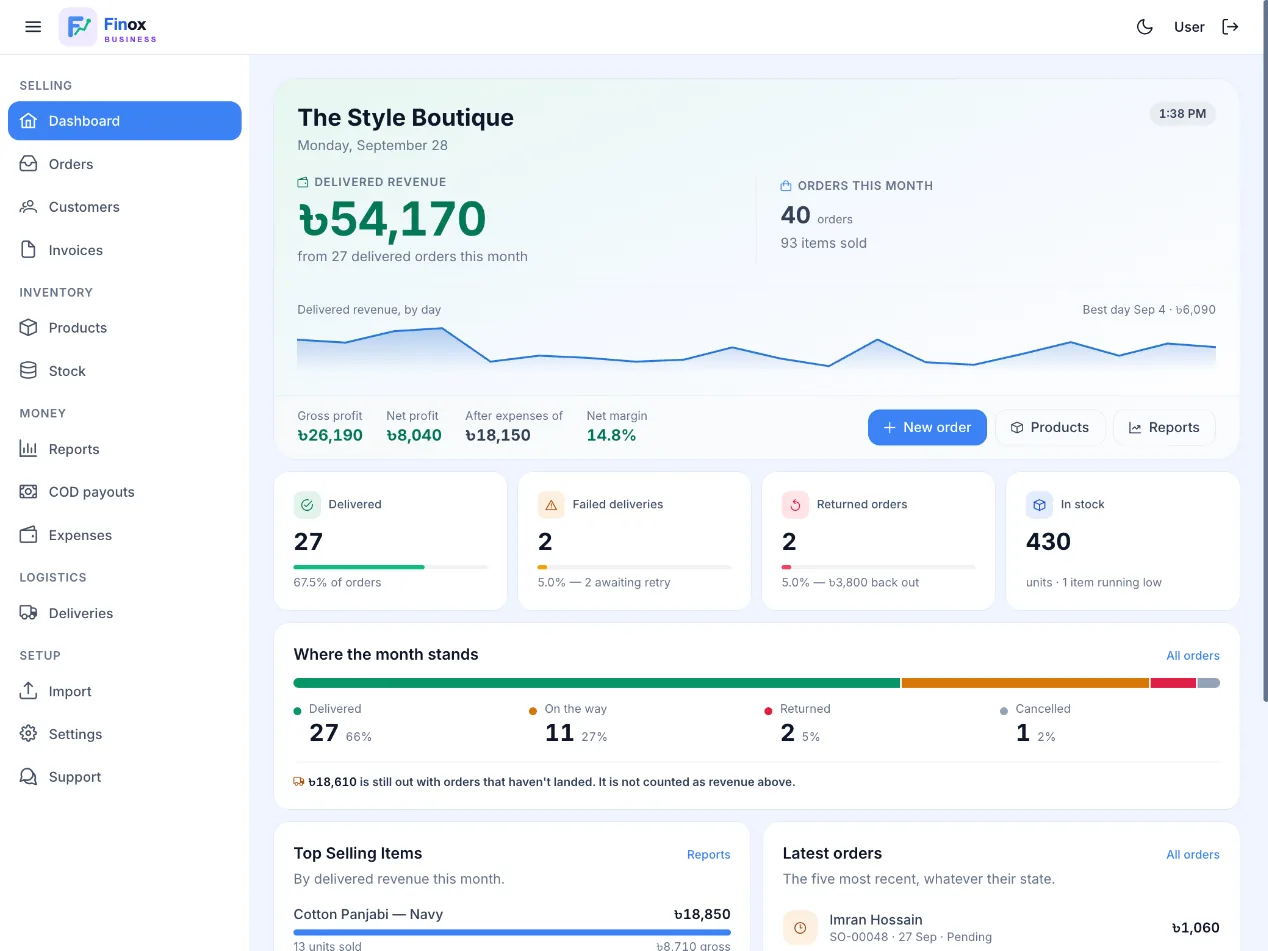Click the New order button

(x=927, y=427)
